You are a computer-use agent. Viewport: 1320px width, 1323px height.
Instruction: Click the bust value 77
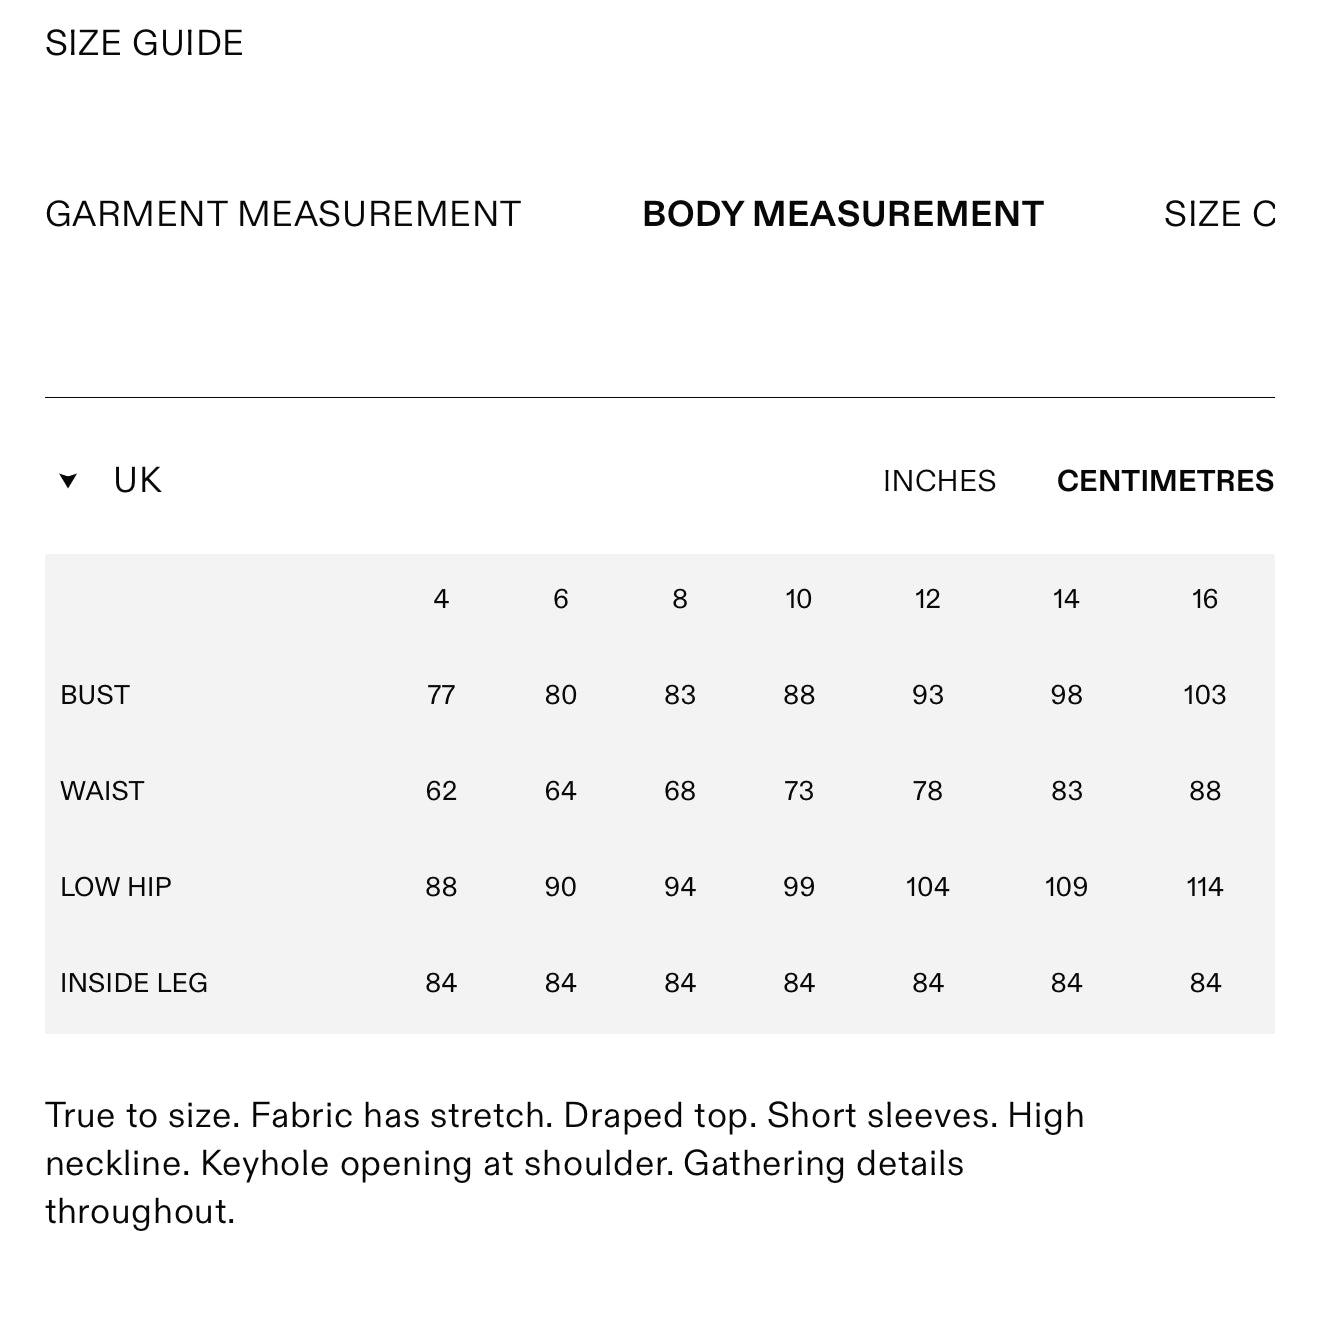(441, 695)
